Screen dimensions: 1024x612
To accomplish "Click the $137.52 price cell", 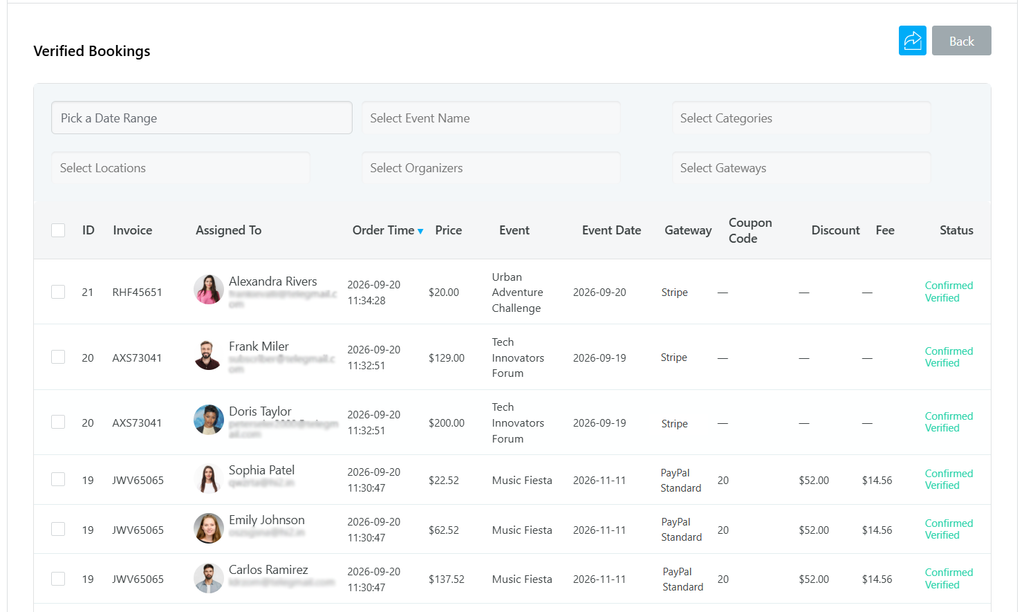I will [447, 579].
